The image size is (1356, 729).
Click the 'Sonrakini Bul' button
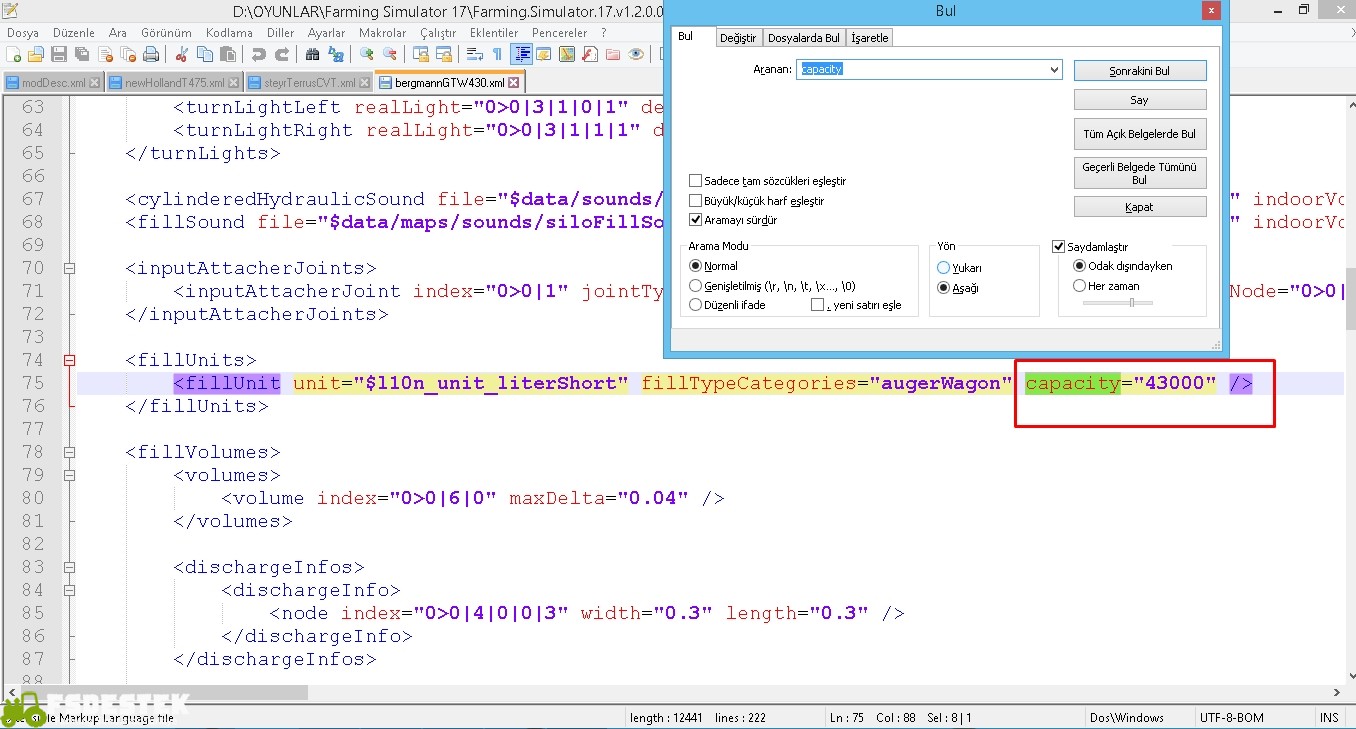[1139, 71]
